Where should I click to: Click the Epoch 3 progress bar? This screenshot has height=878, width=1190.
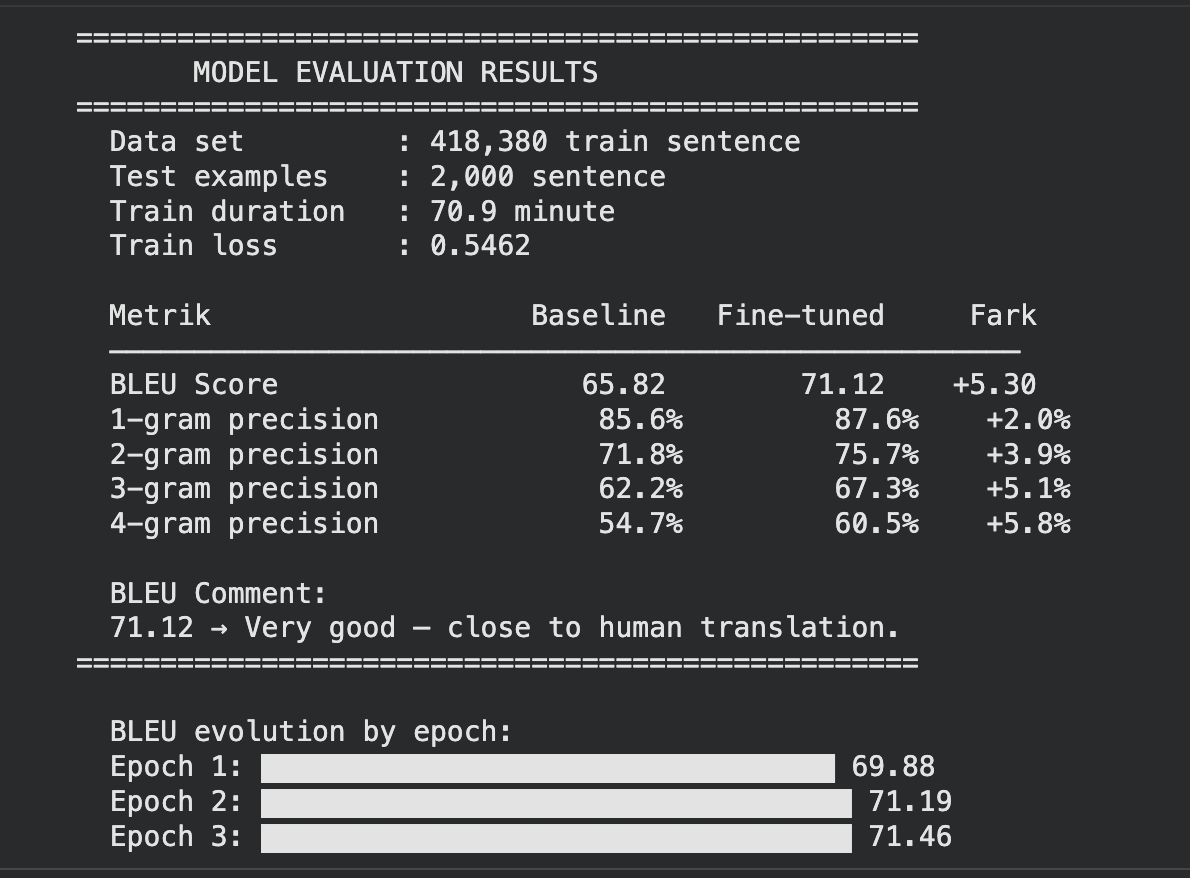[x=556, y=838]
